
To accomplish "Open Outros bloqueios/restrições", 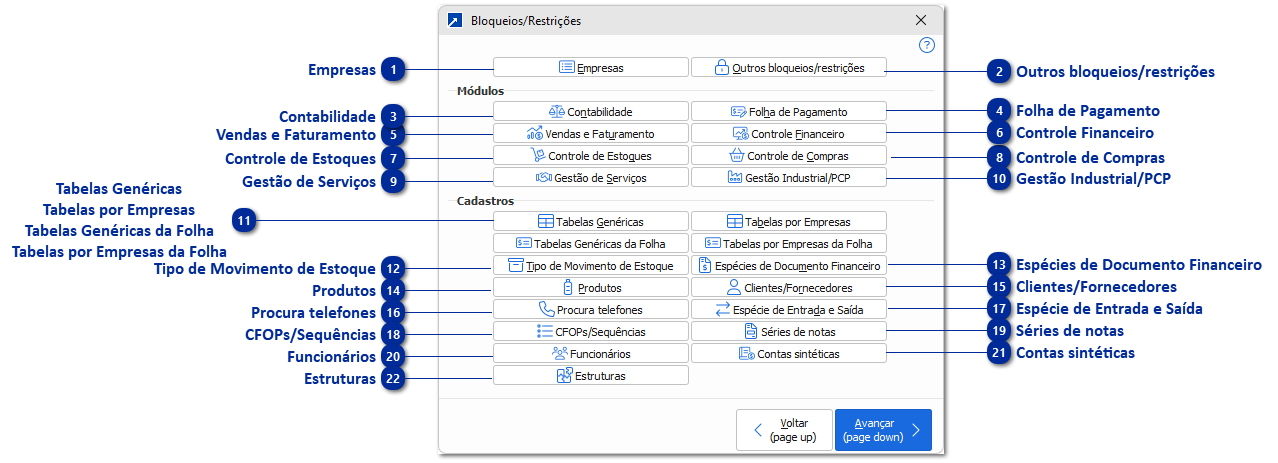I will (788, 68).
